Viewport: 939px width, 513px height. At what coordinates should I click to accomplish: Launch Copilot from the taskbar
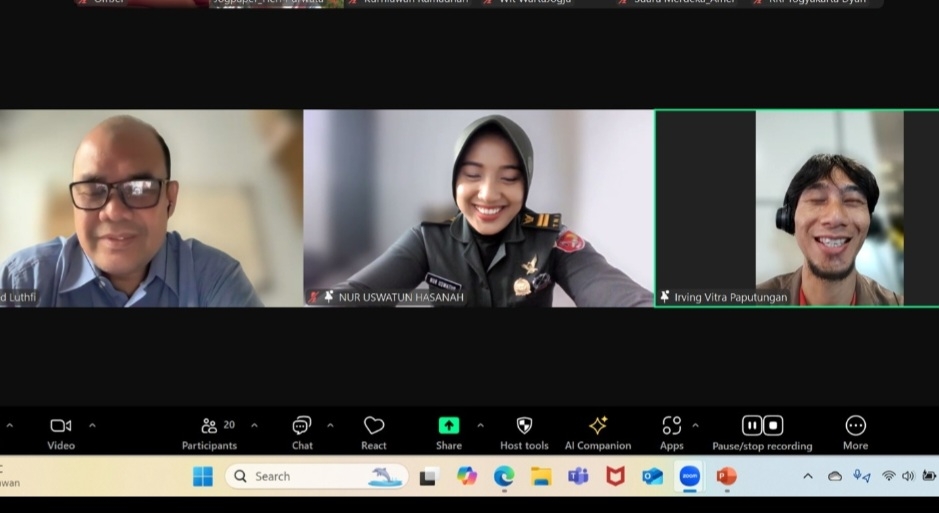coord(467,476)
